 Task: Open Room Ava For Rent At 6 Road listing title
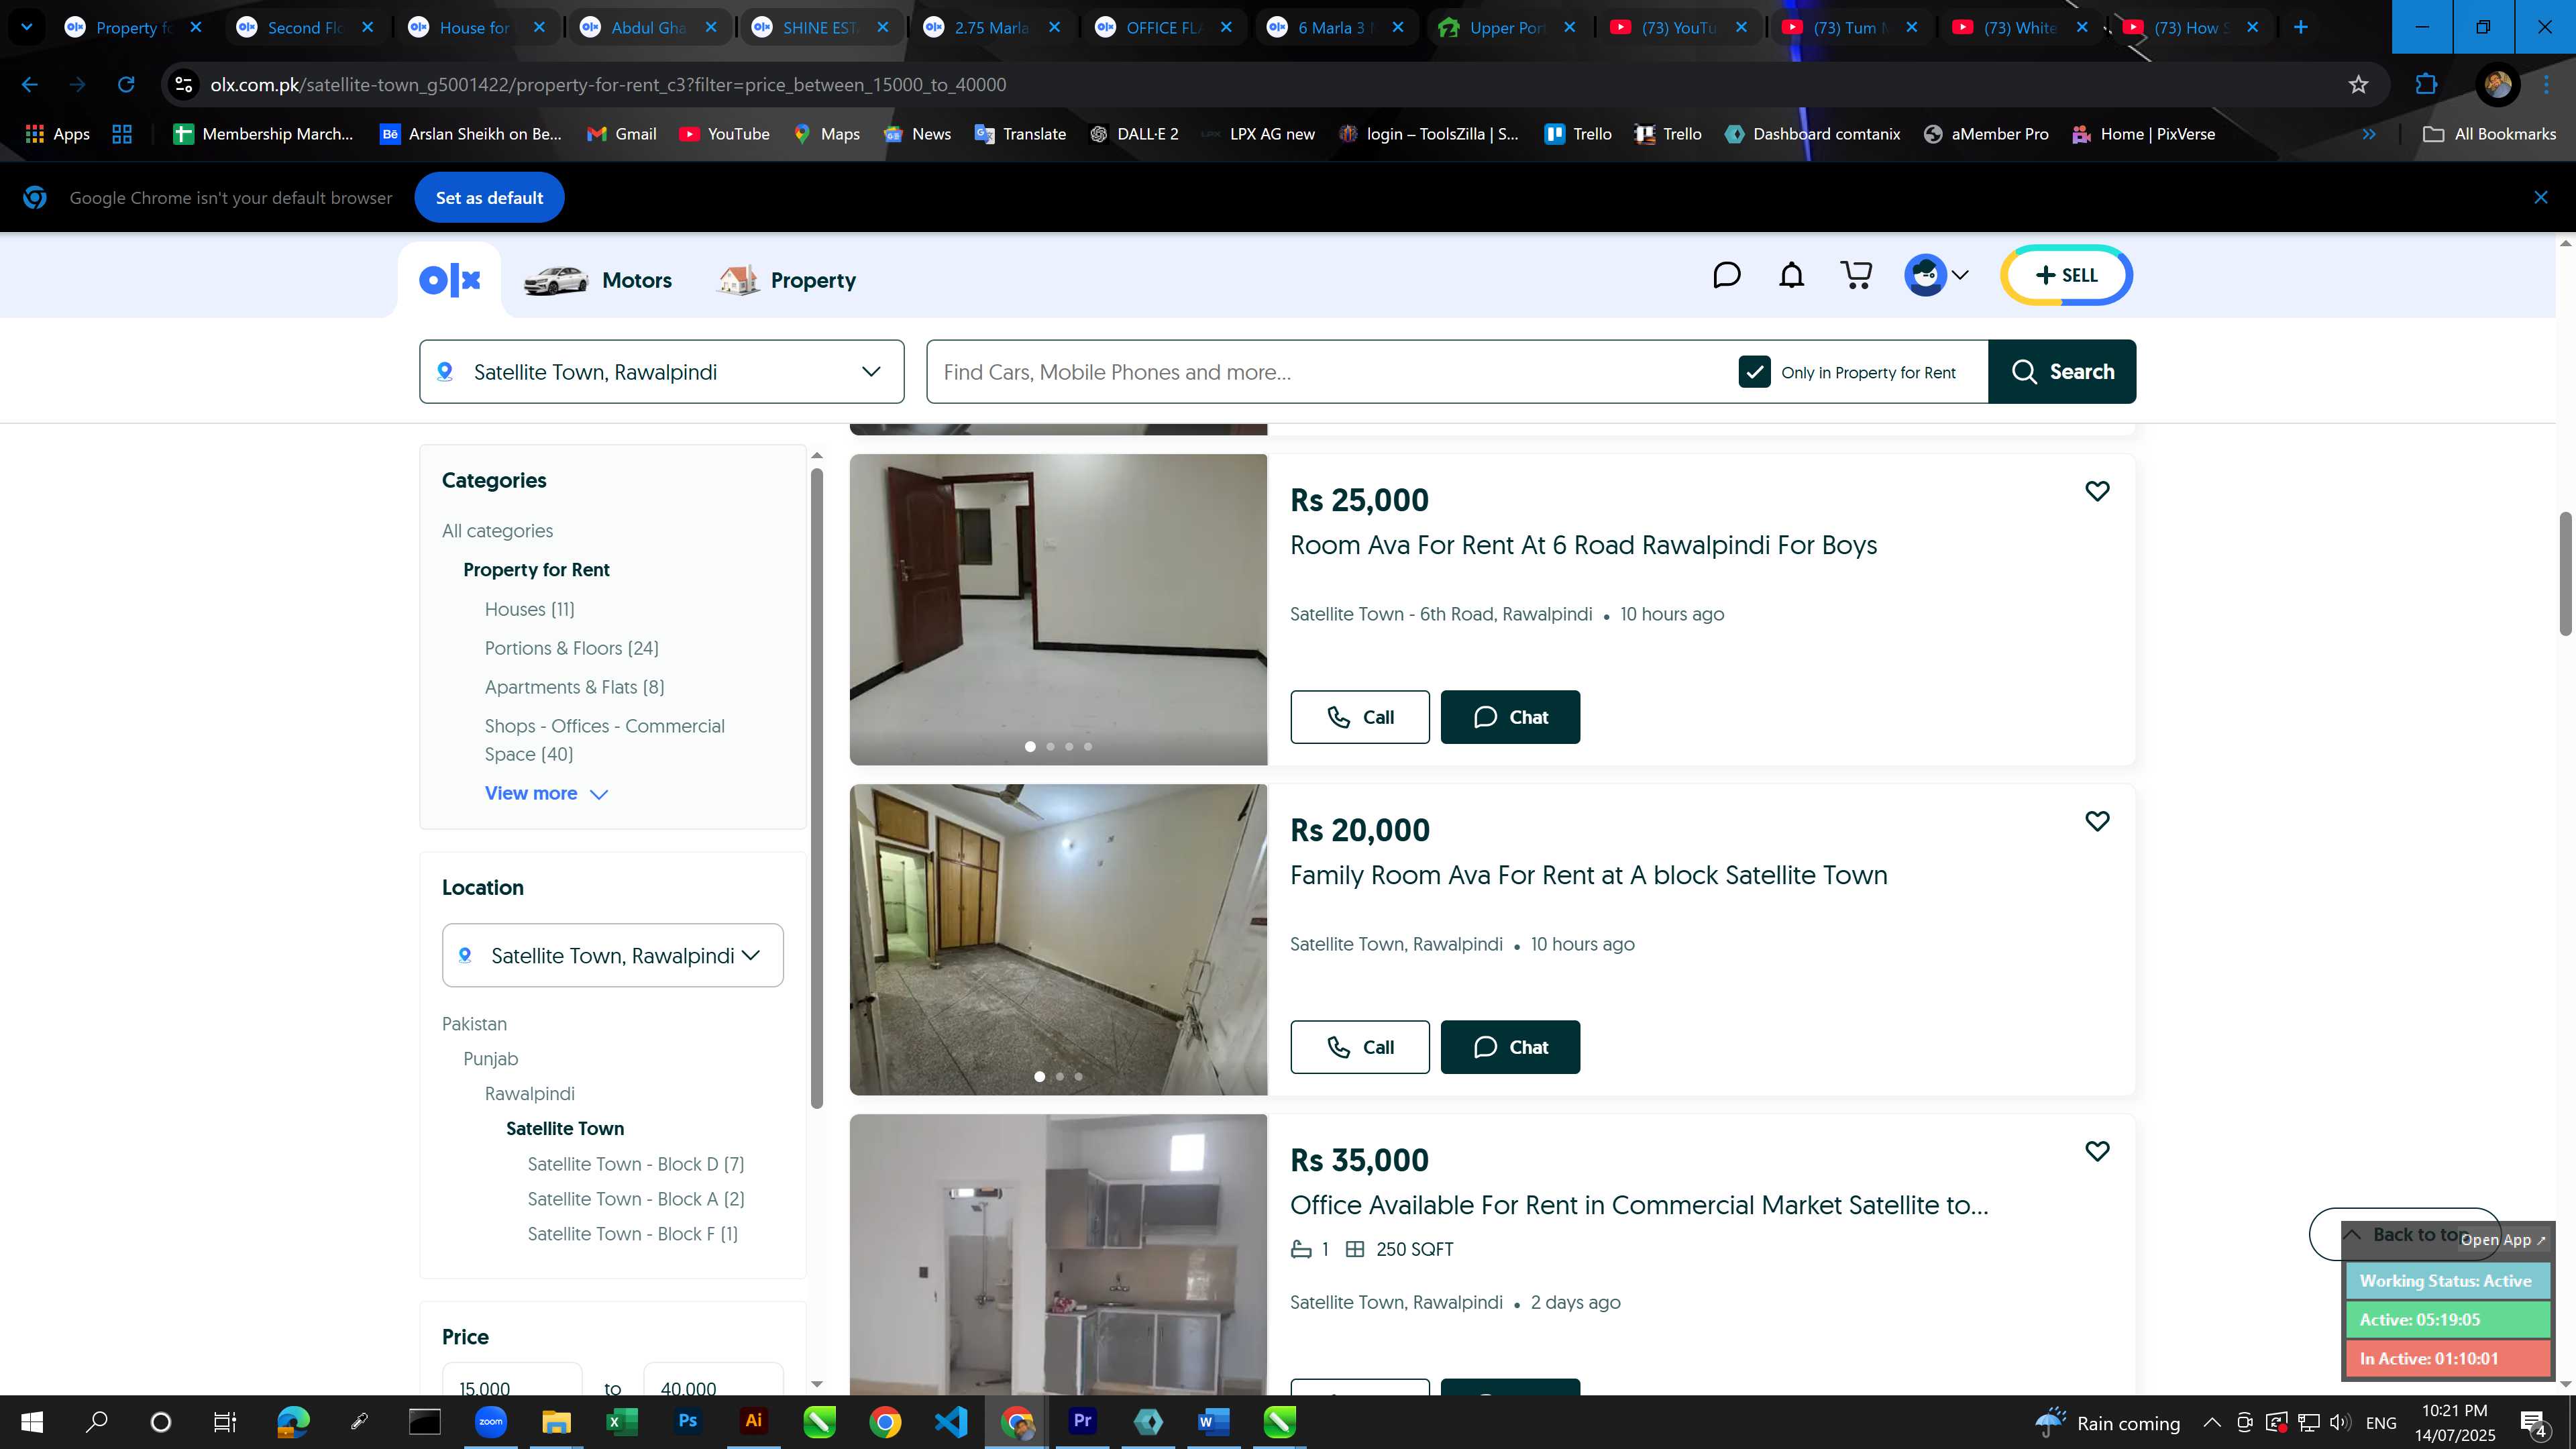pos(1583,546)
